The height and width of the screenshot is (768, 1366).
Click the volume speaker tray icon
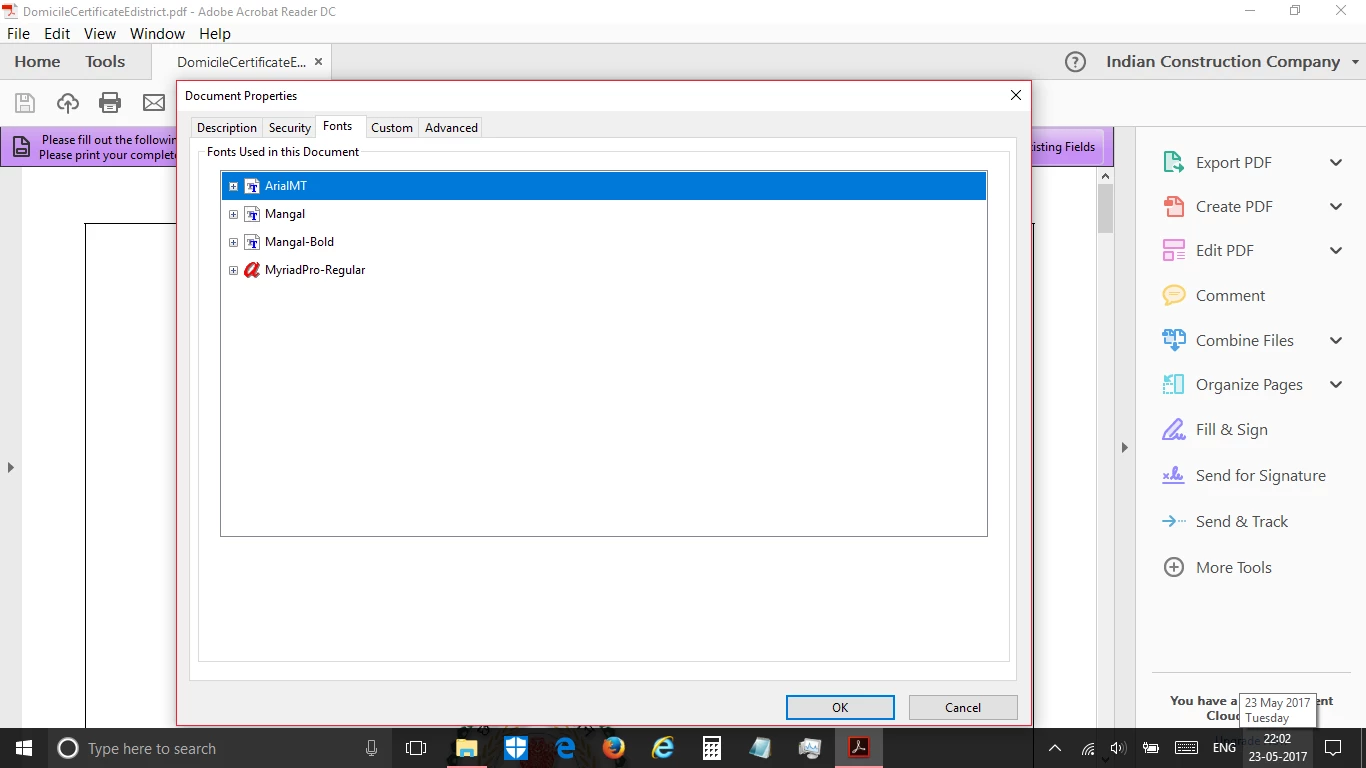[x=1118, y=748]
